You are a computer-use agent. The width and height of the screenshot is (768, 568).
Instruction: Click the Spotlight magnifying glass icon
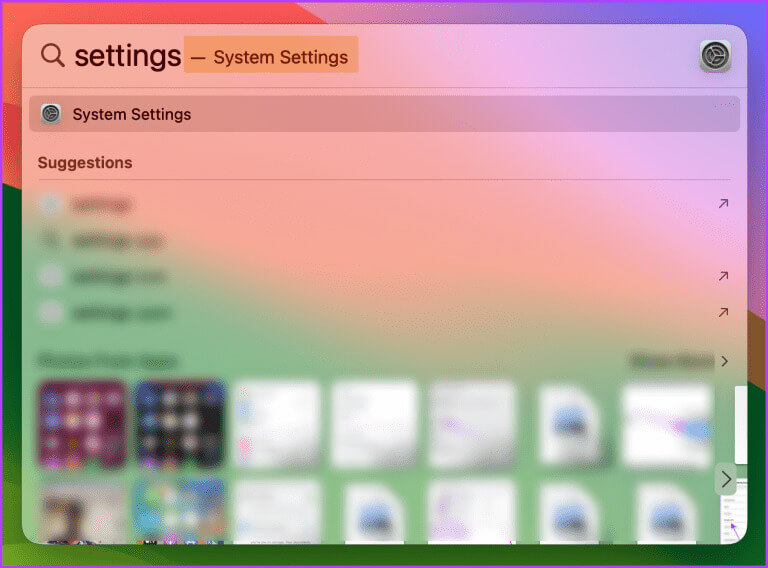[x=52, y=55]
